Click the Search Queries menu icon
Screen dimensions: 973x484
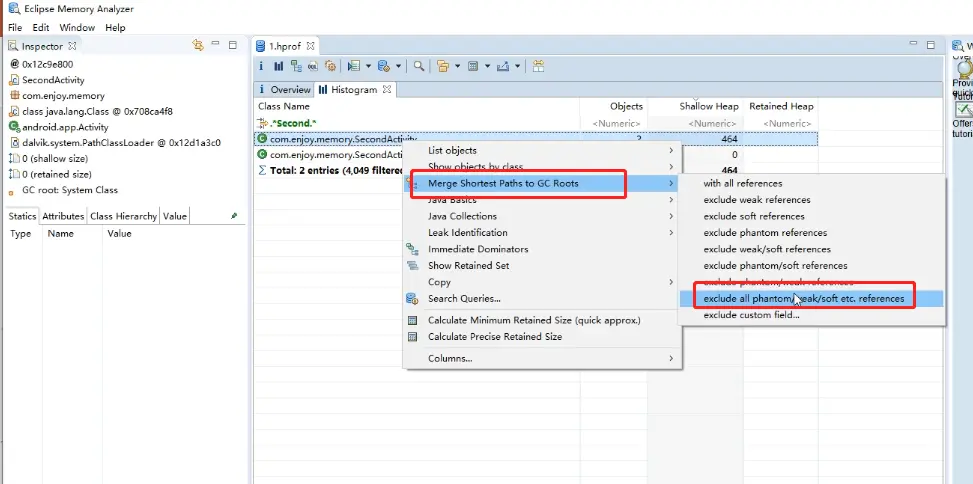412,298
